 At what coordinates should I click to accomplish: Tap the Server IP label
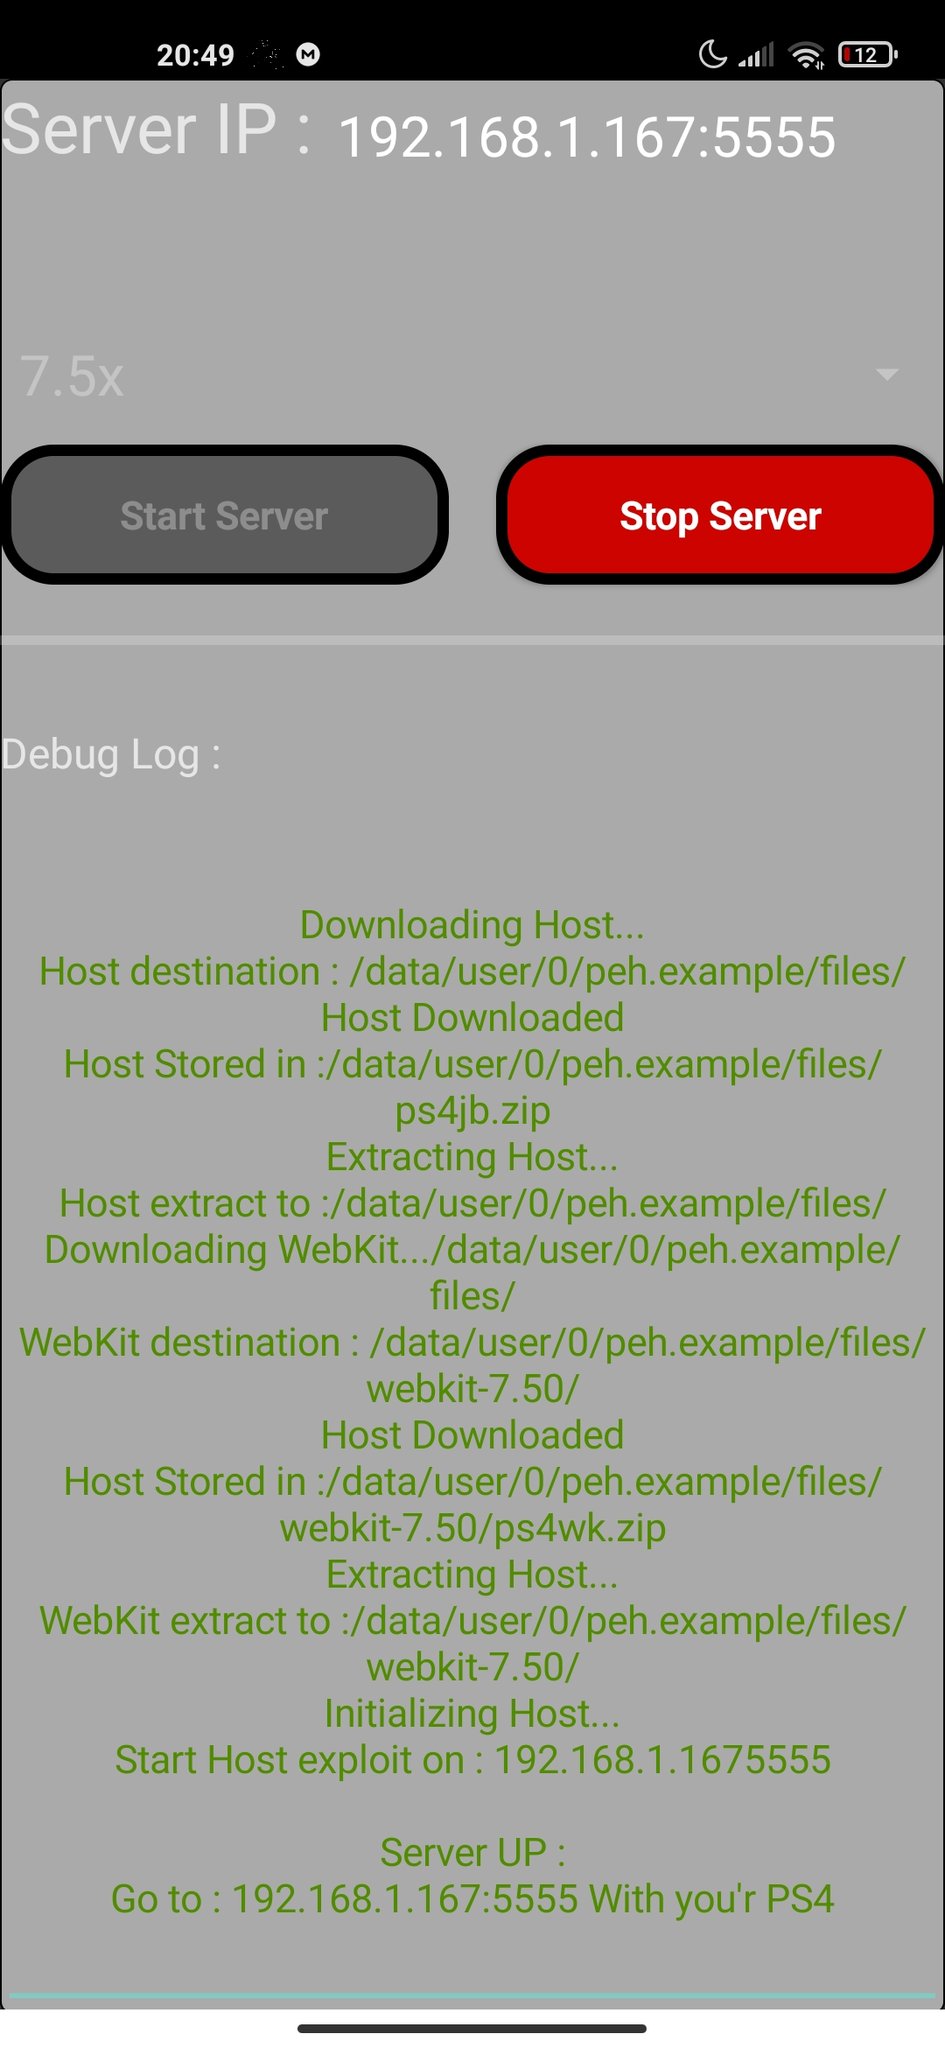[x=156, y=130]
